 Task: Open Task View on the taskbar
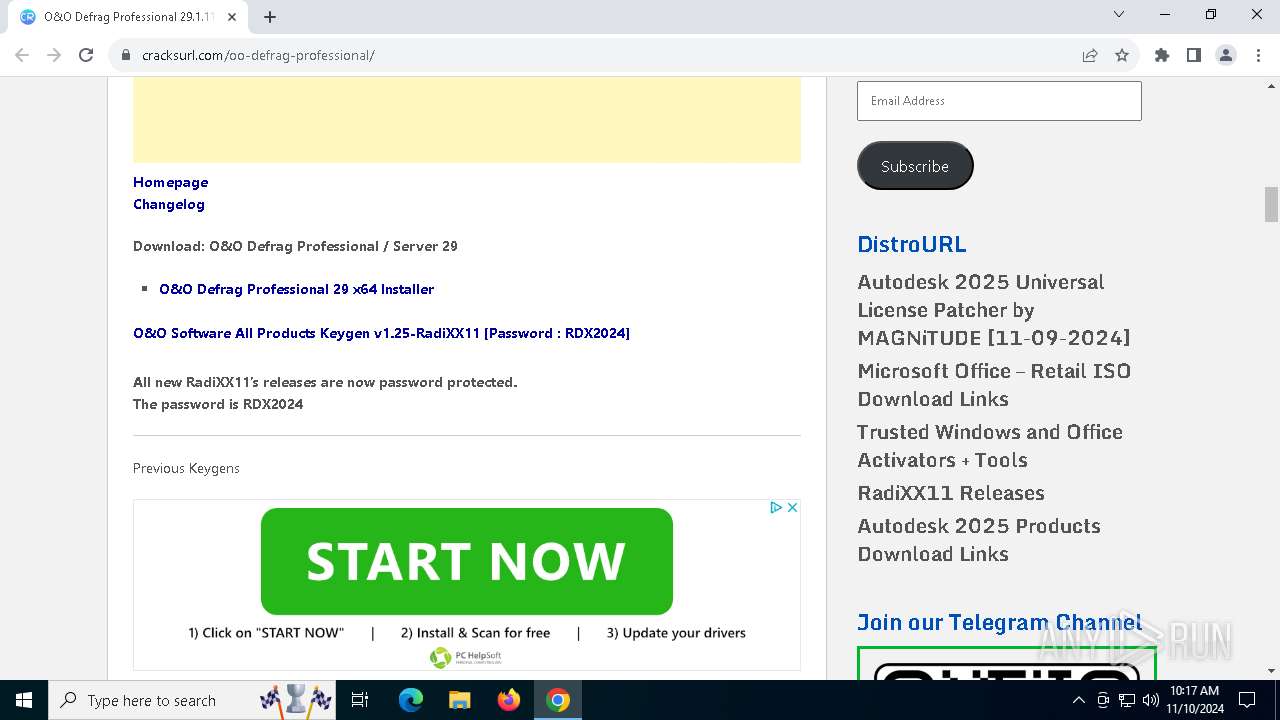pos(360,700)
